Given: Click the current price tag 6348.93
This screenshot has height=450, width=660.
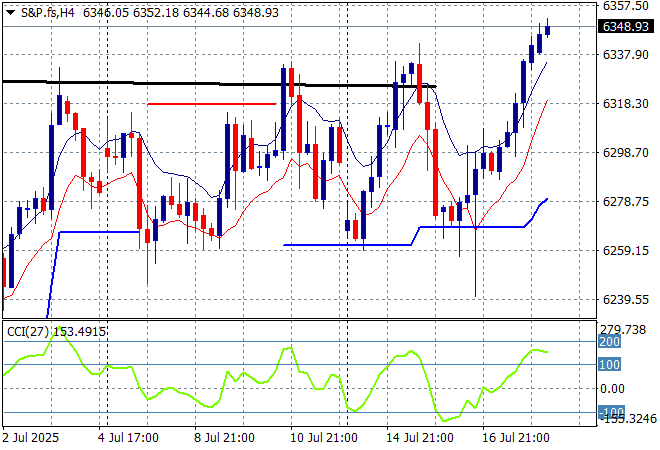Looking at the screenshot, I should pyautogui.click(x=628, y=26).
